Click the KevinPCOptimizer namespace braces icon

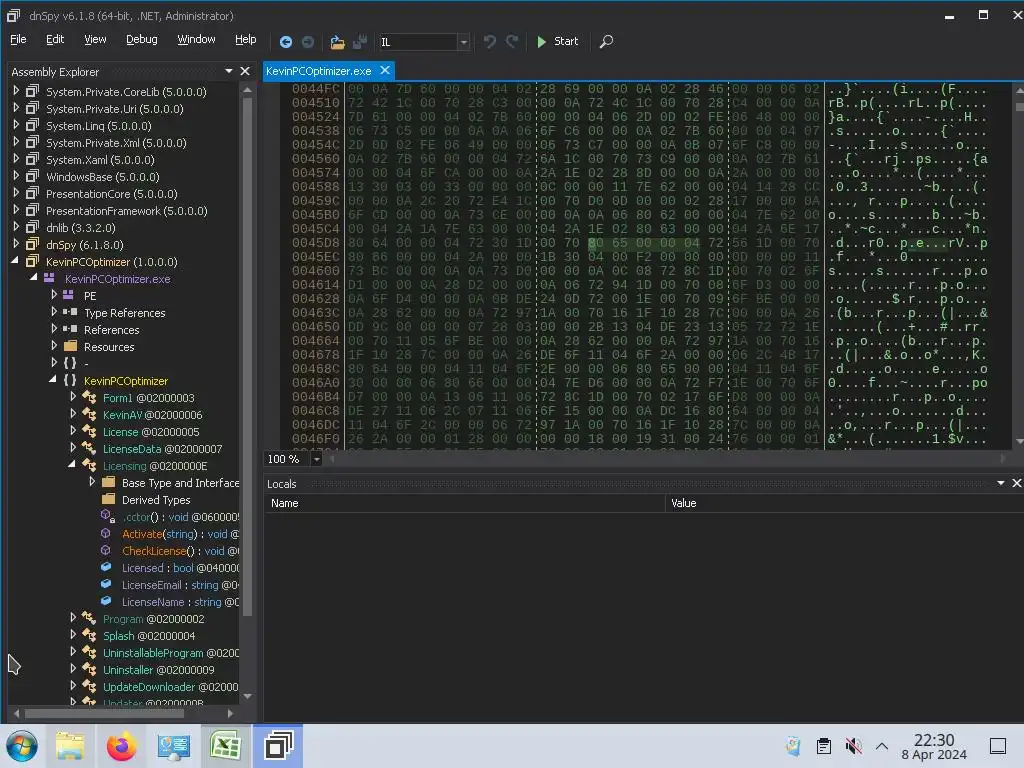pyautogui.click(x=70, y=380)
